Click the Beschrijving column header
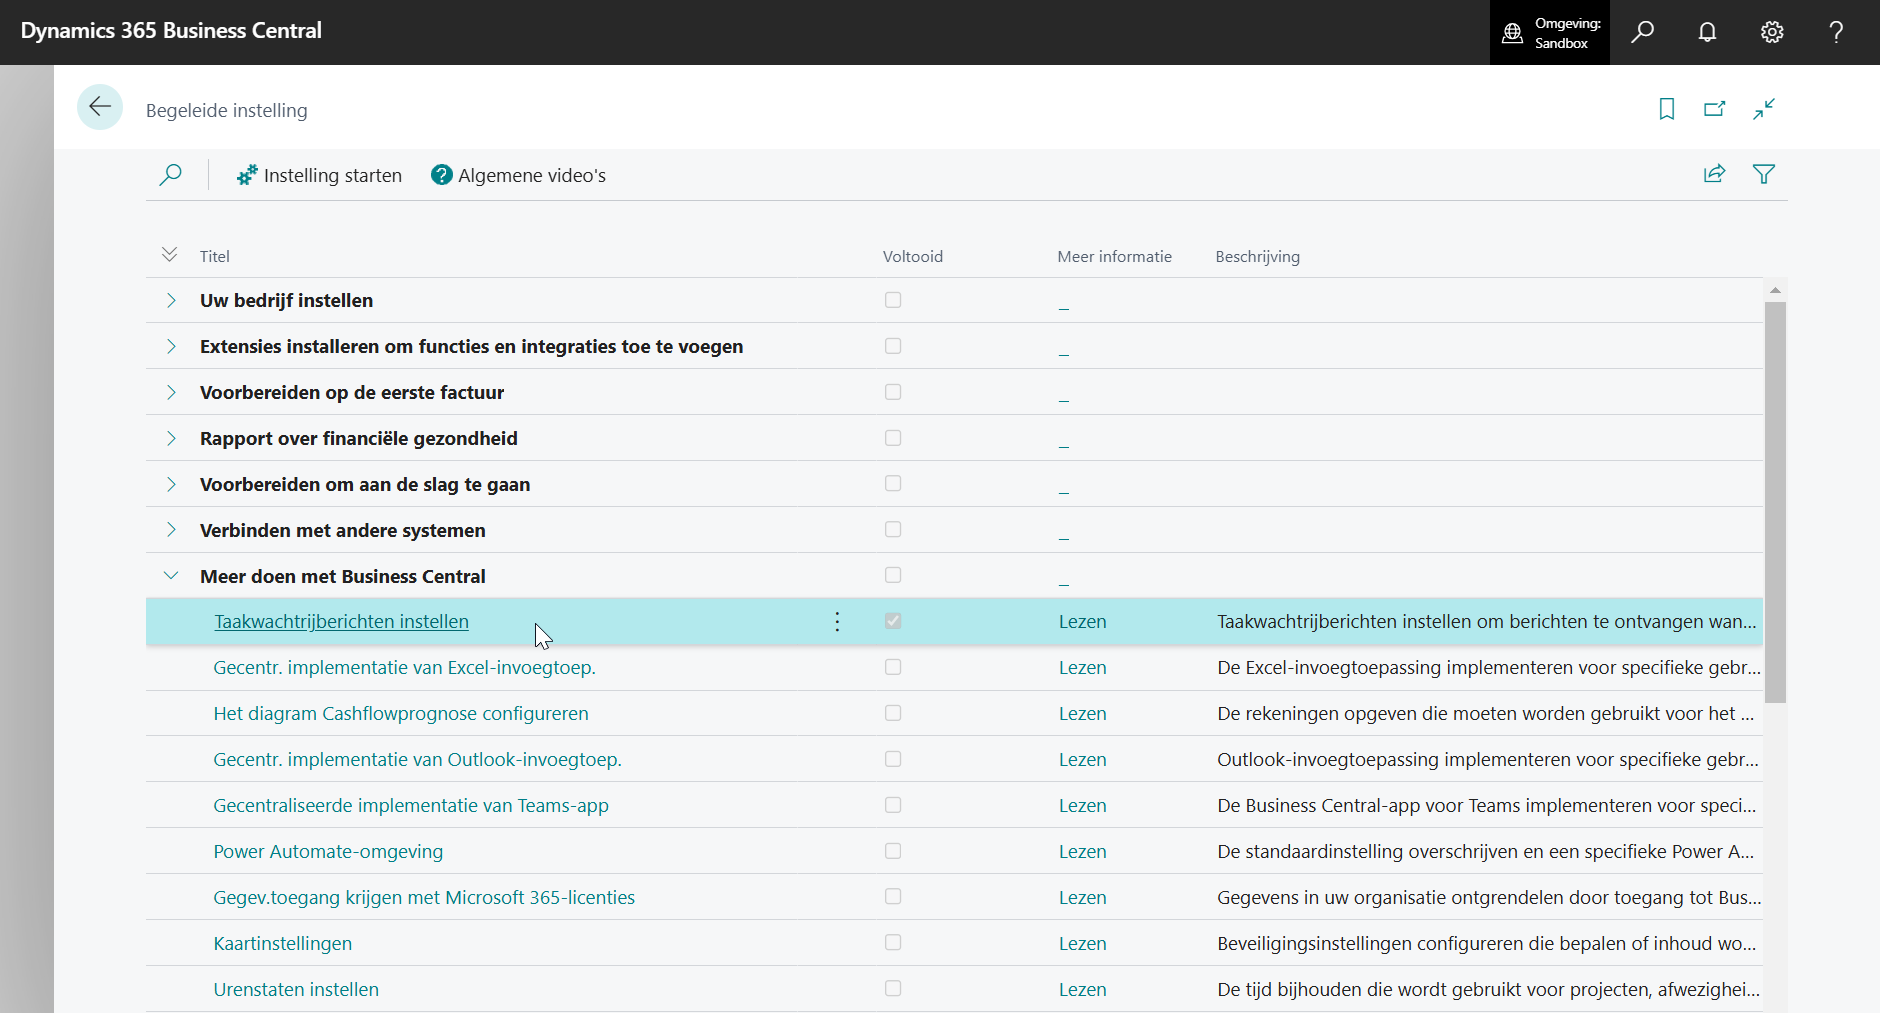 (1257, 257)
